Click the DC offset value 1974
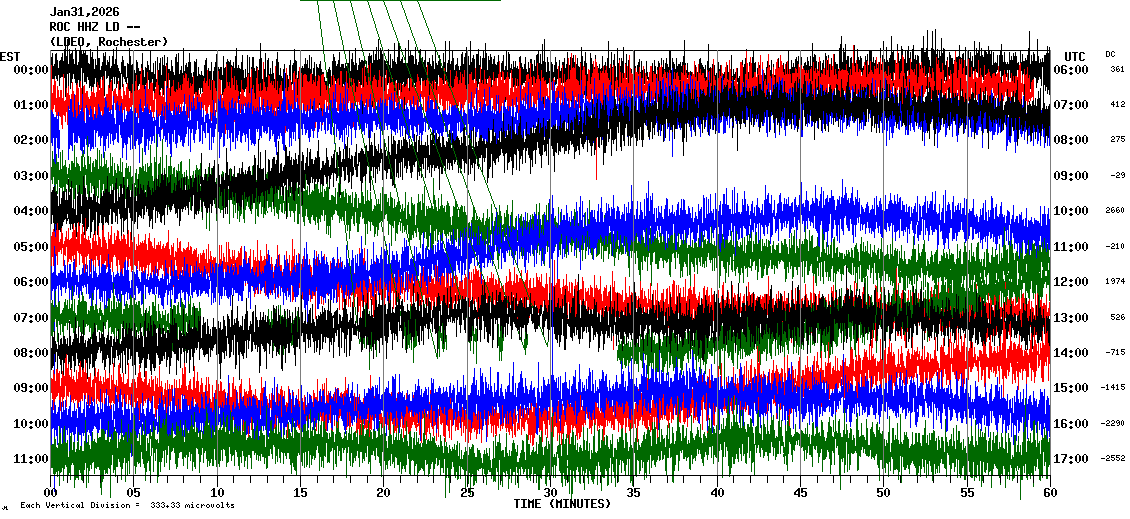This screenshot has width=1130, height=519. (1115, 282)
